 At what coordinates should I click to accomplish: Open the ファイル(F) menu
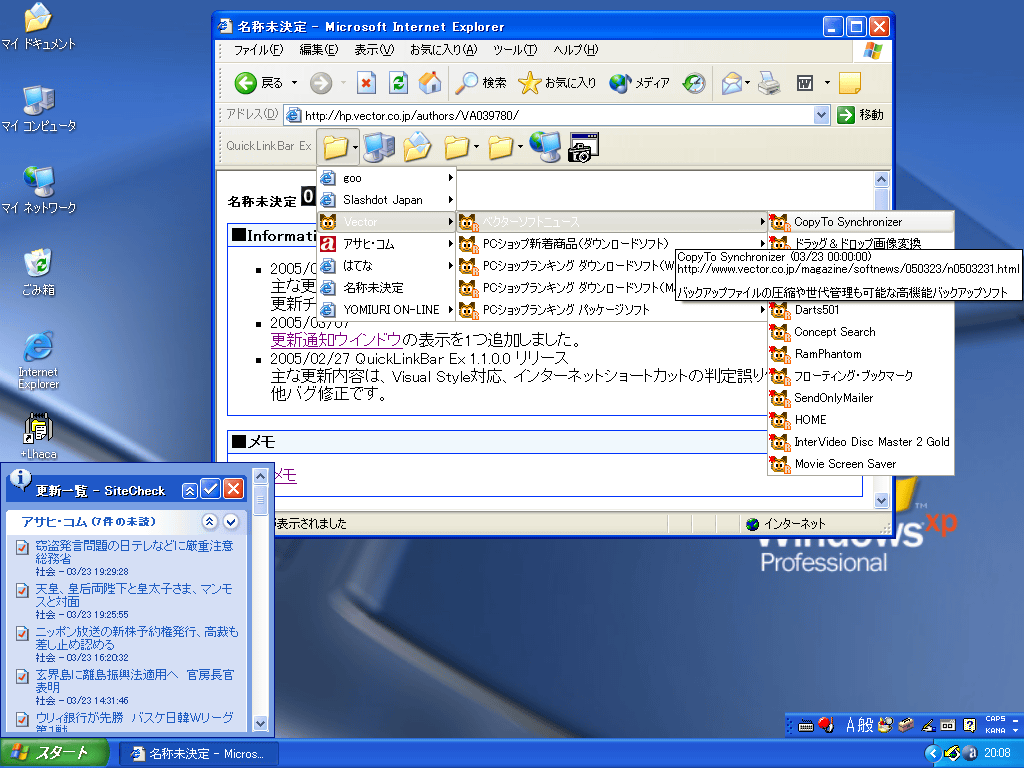tap(258, 50)
